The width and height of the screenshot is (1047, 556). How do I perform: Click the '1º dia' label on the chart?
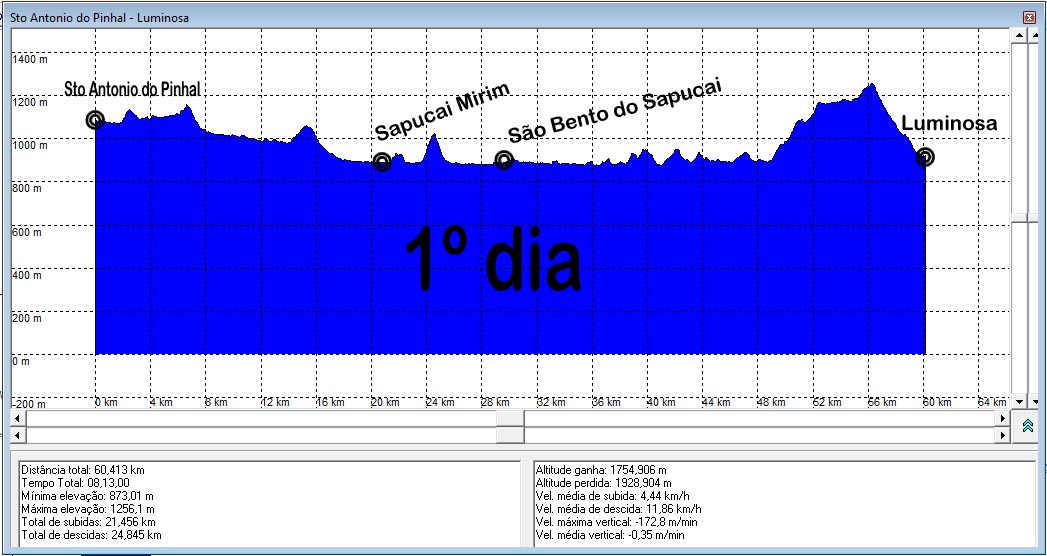click(x=493, y=260)
